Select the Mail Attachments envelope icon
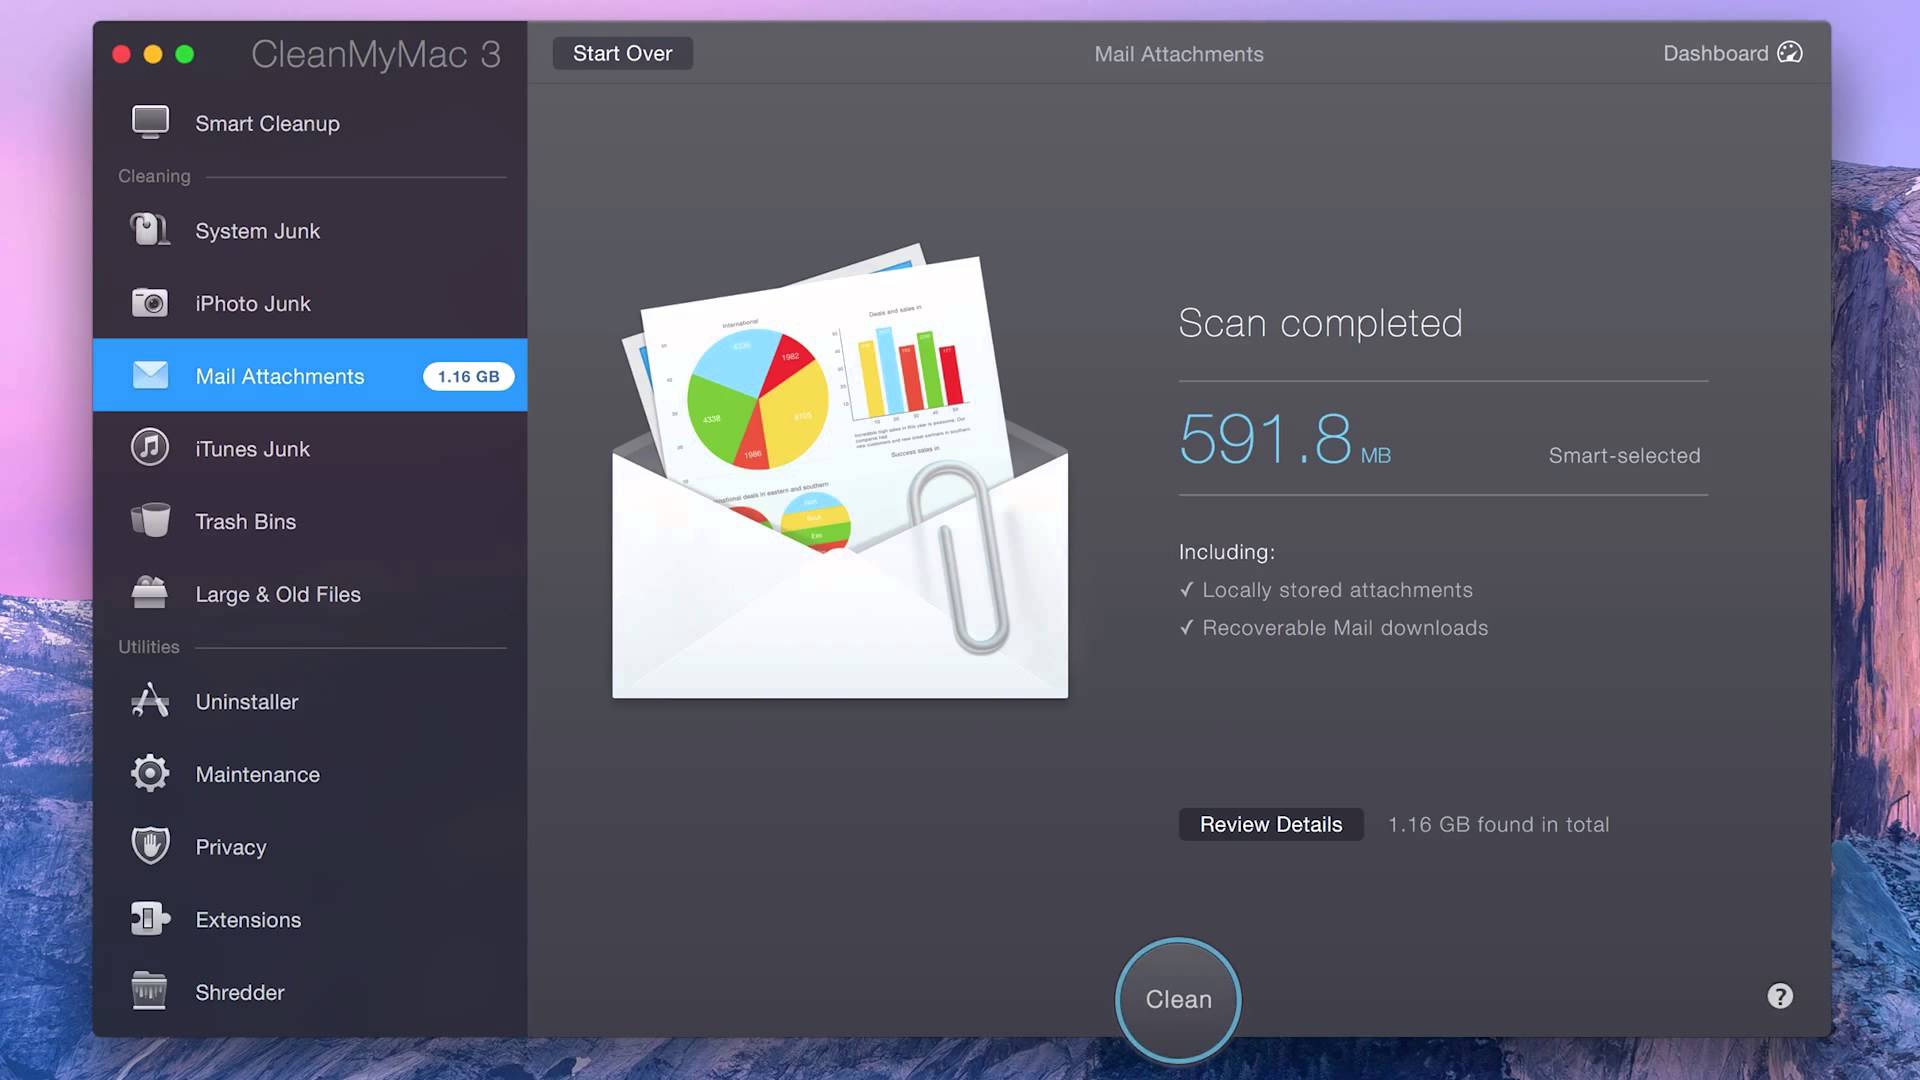The height and width of the screenshot is (1080, 1920). pyautogui.click(x=149, y=375)
